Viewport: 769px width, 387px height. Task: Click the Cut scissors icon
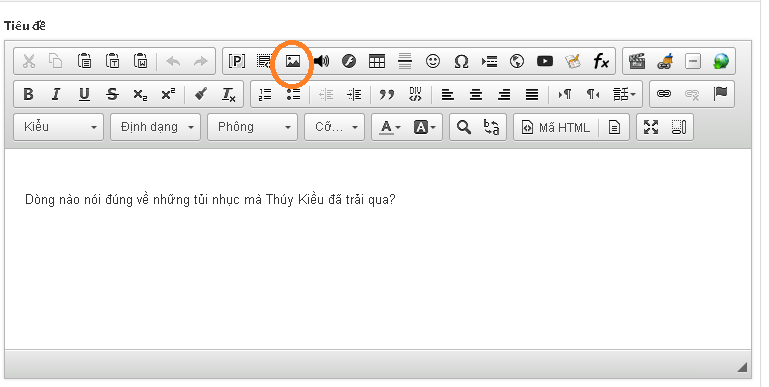[x=29, y=61]
